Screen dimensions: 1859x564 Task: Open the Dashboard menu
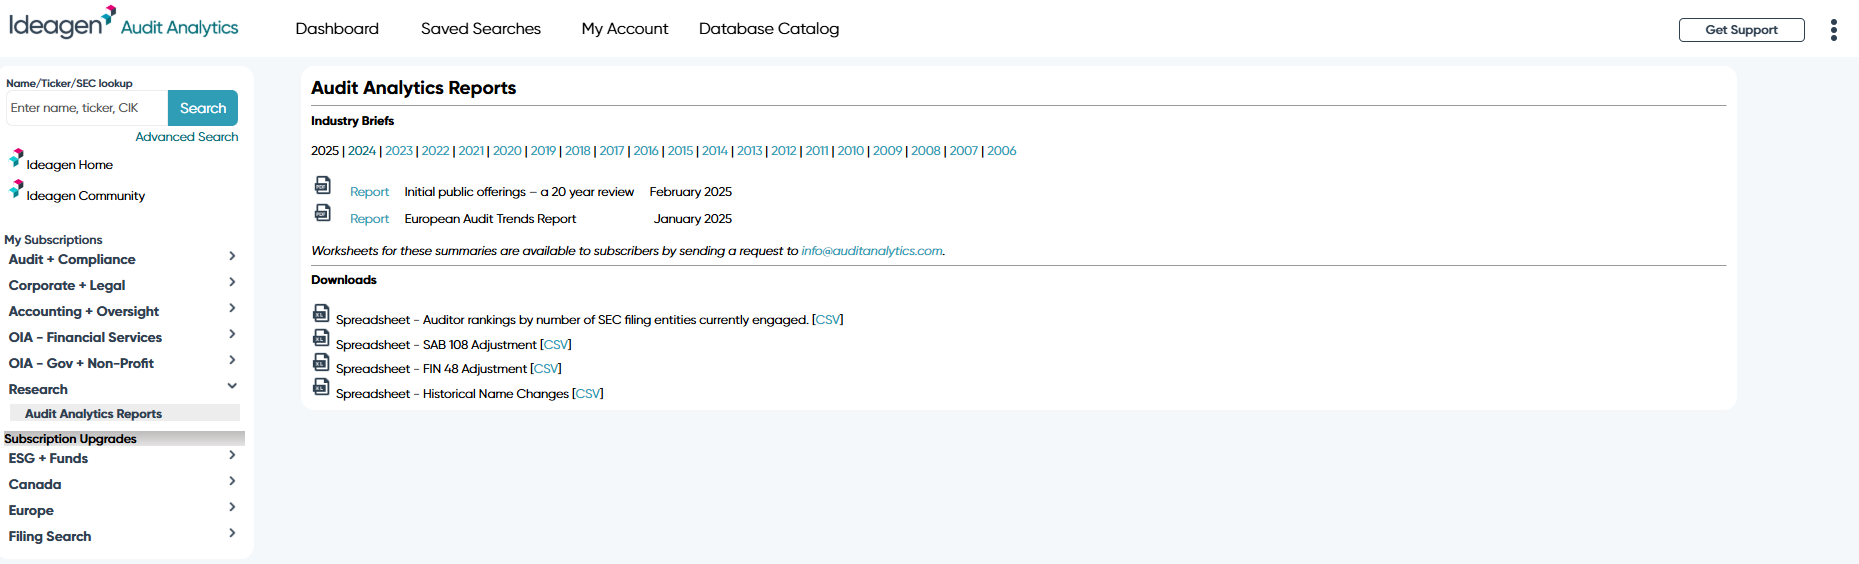pyautogui.click(x=337, y=29)
